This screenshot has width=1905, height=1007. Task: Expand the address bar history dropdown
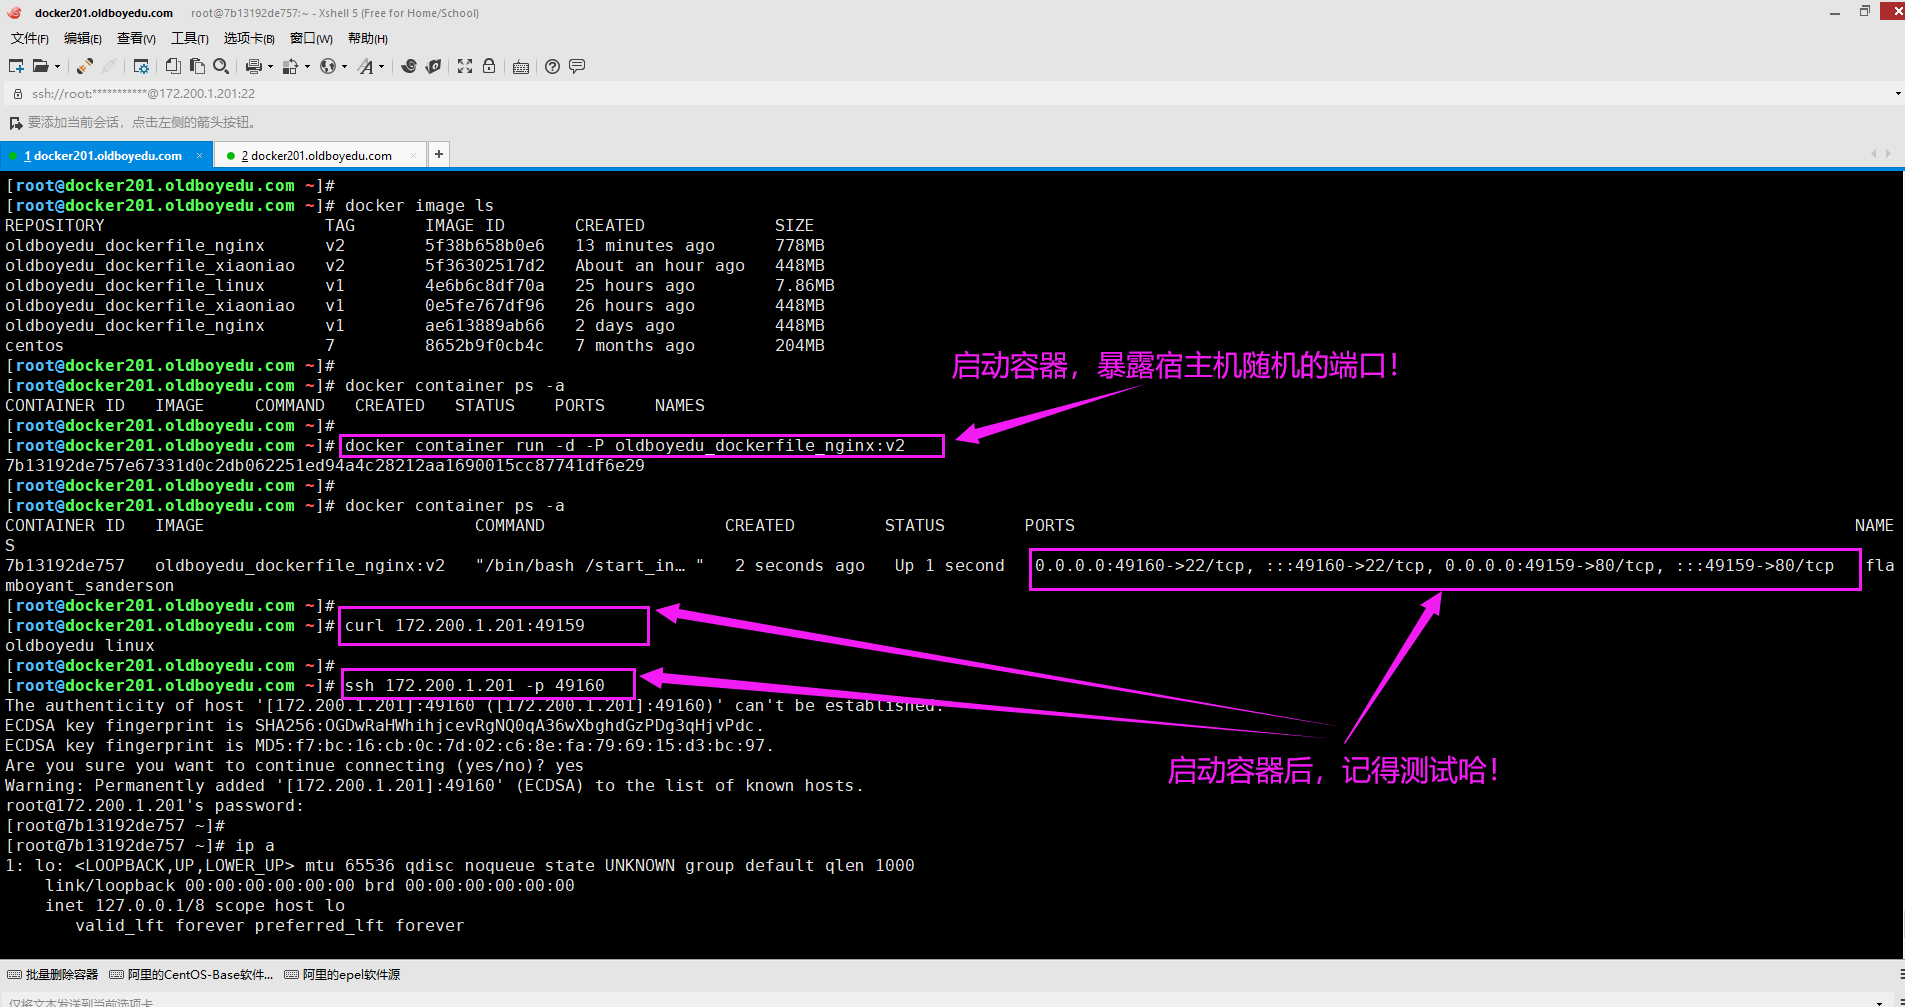click(x=1897, y=94)
